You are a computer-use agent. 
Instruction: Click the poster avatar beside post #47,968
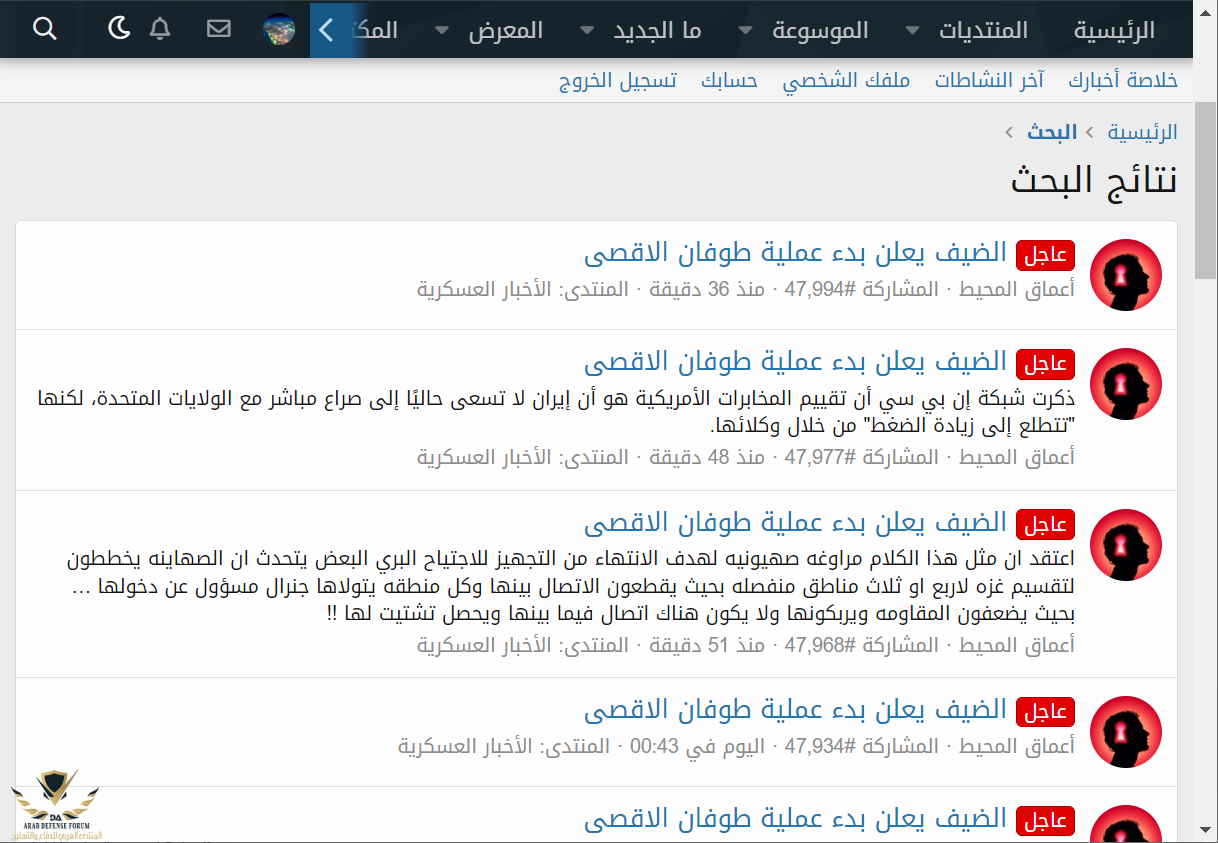[1125, 545]
